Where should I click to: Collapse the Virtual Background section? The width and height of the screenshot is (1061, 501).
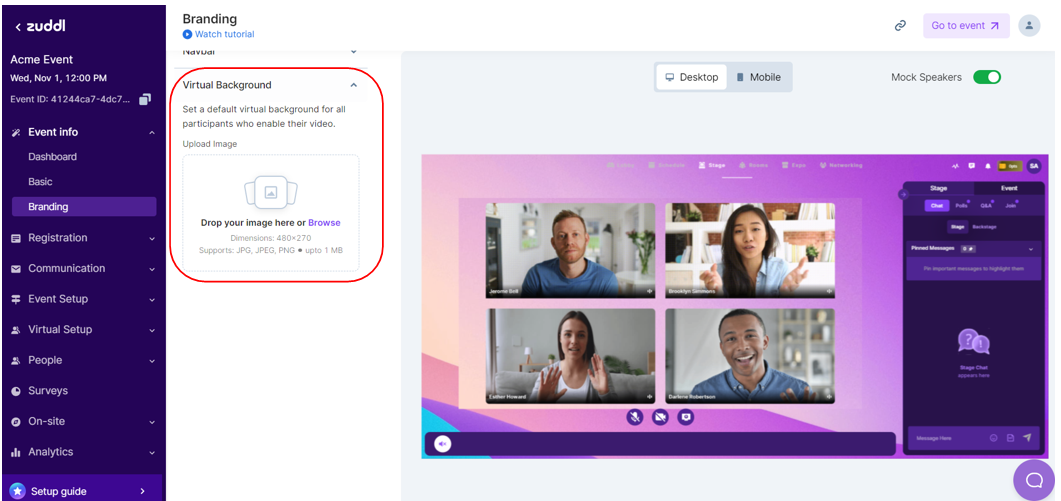pyautogui.click(x=353, y=85)
